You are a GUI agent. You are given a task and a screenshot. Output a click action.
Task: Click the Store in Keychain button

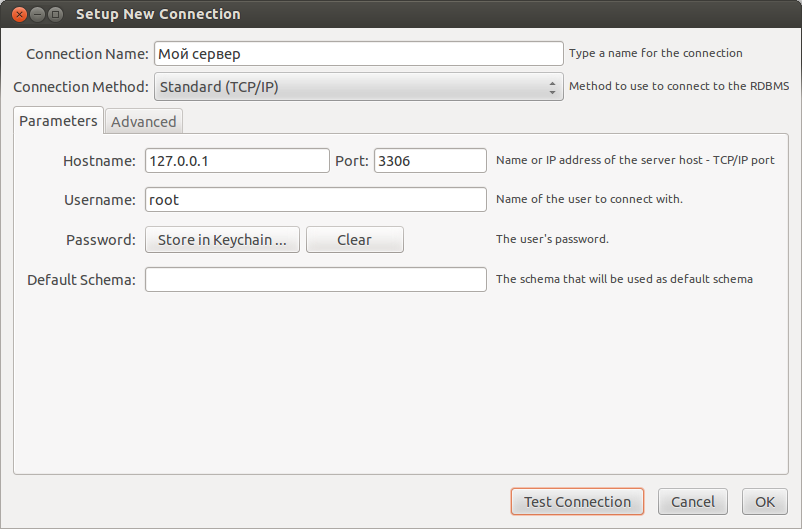[222, 240]
